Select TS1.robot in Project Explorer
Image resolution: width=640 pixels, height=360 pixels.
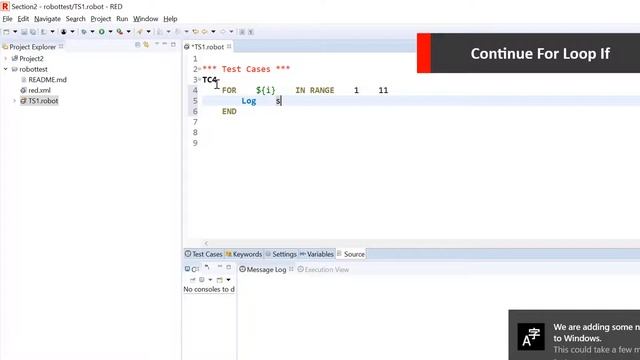click(x=43, y=100)
